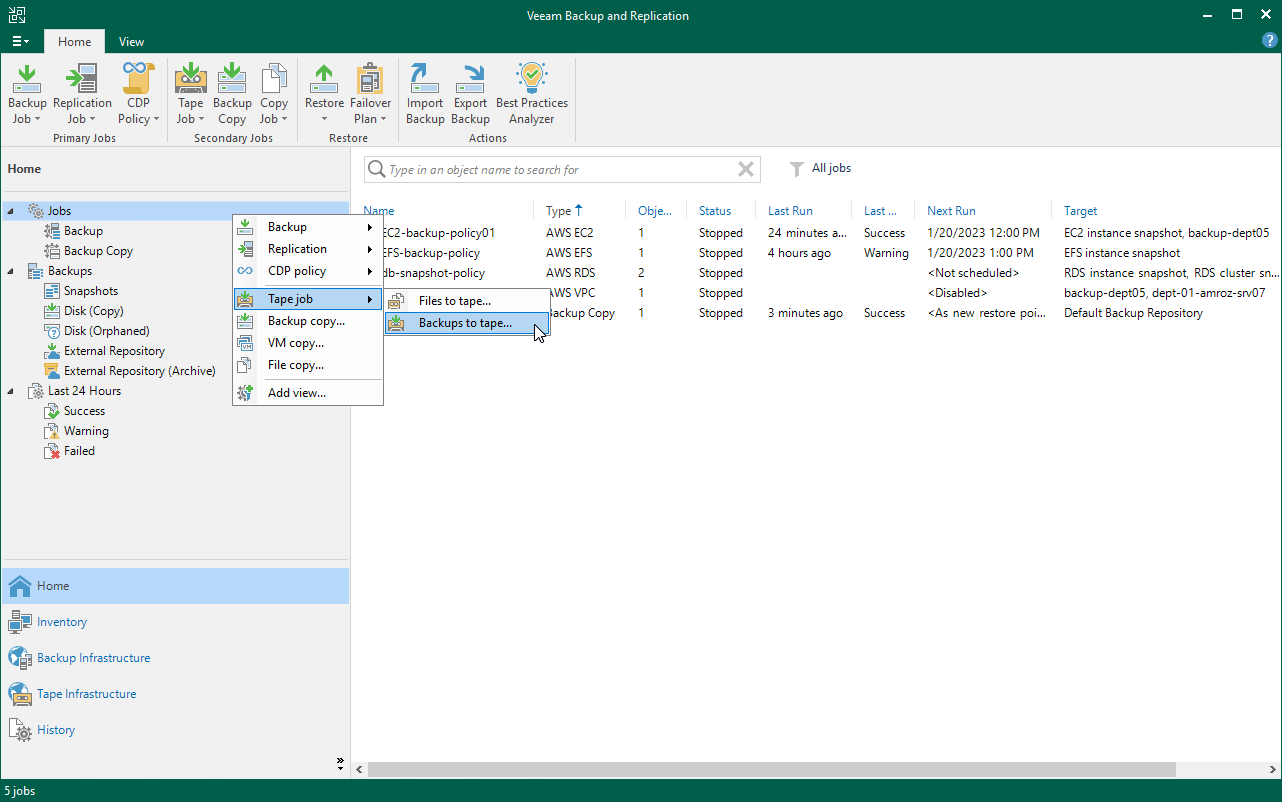Screen dimensions: 1282x802
Task: Click the All jobs filter funnel icon
Action: click(797, 169)
